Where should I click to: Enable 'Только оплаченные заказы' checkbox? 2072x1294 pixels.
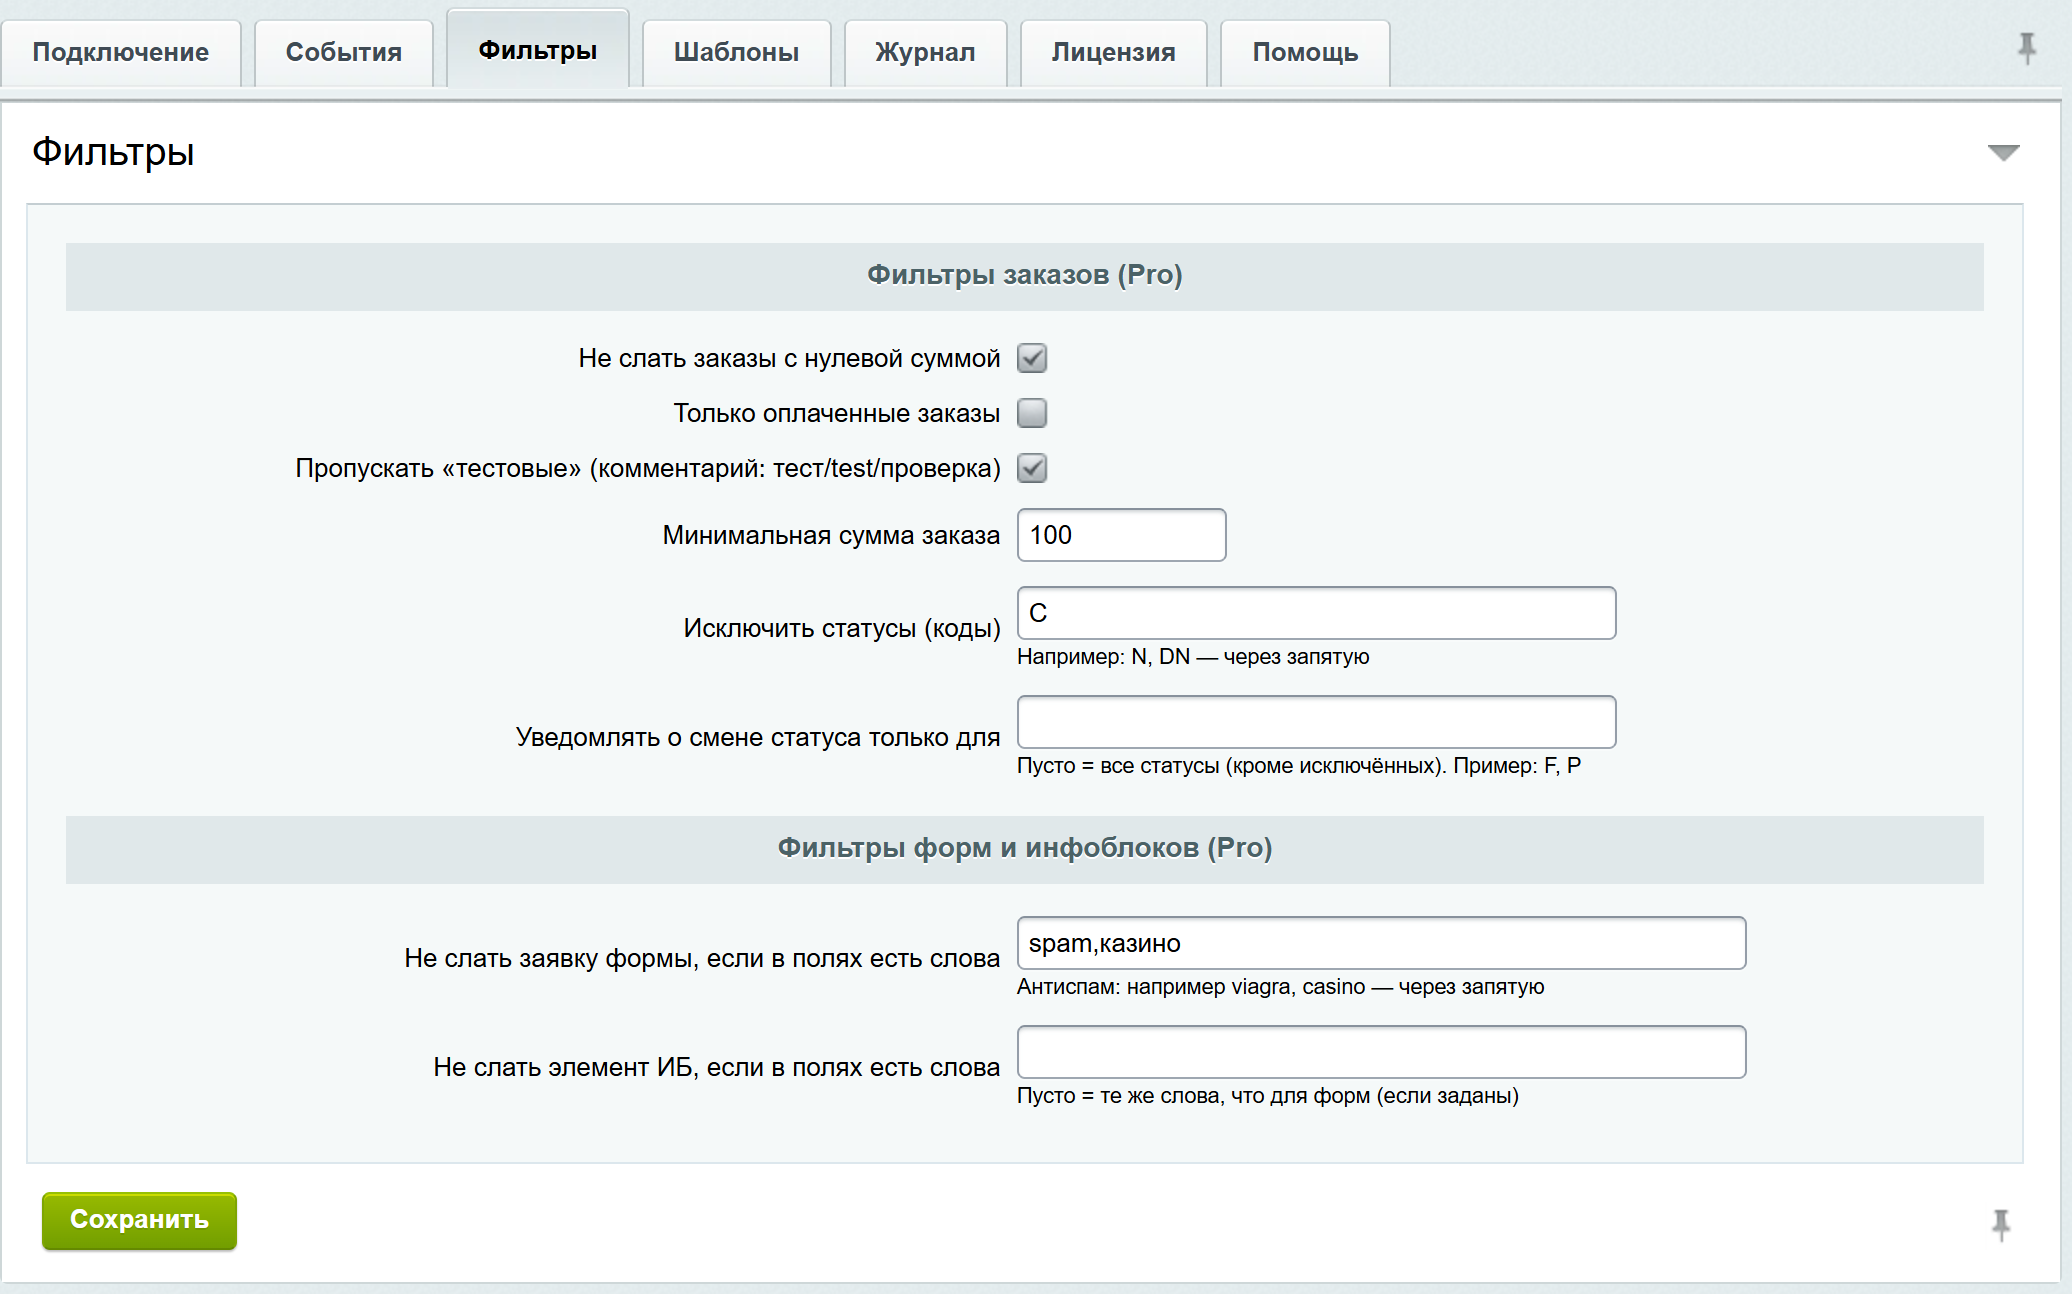click(1032, 413)
